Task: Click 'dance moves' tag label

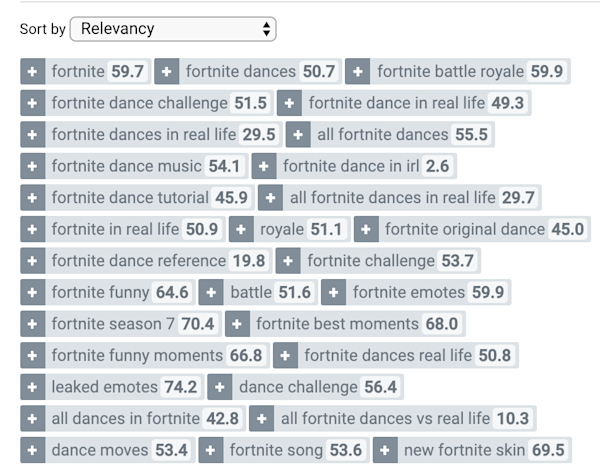Action: [x=100, y=450]
